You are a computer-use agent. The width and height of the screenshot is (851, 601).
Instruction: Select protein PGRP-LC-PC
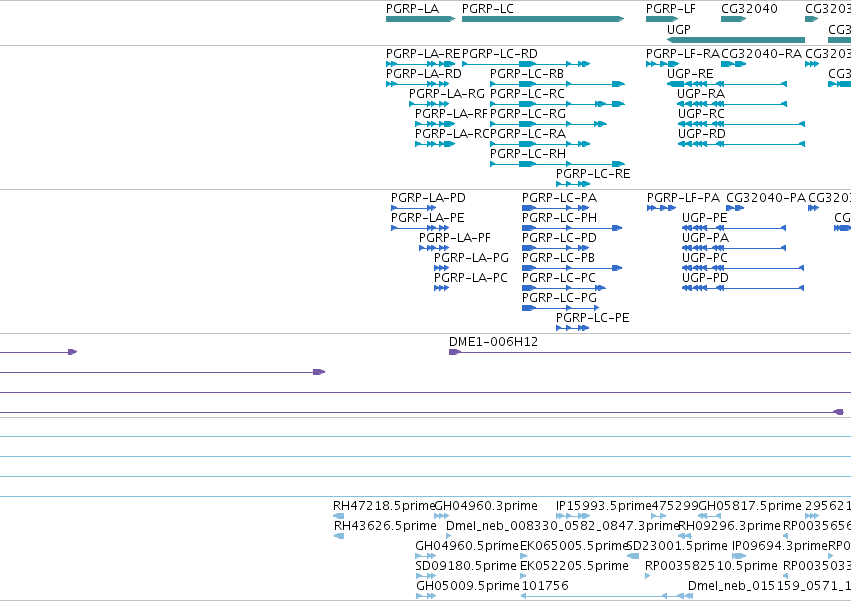point(564,288)
